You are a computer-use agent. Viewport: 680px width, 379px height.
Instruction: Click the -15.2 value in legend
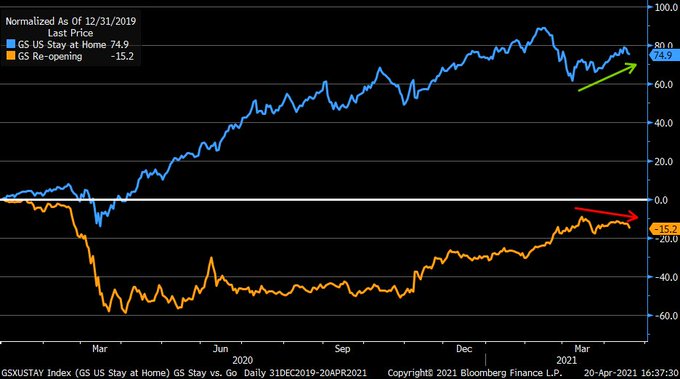point(122,56)
